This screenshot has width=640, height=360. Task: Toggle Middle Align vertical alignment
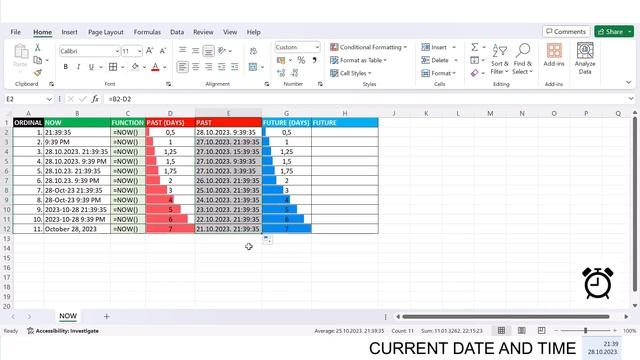[196, 51]
